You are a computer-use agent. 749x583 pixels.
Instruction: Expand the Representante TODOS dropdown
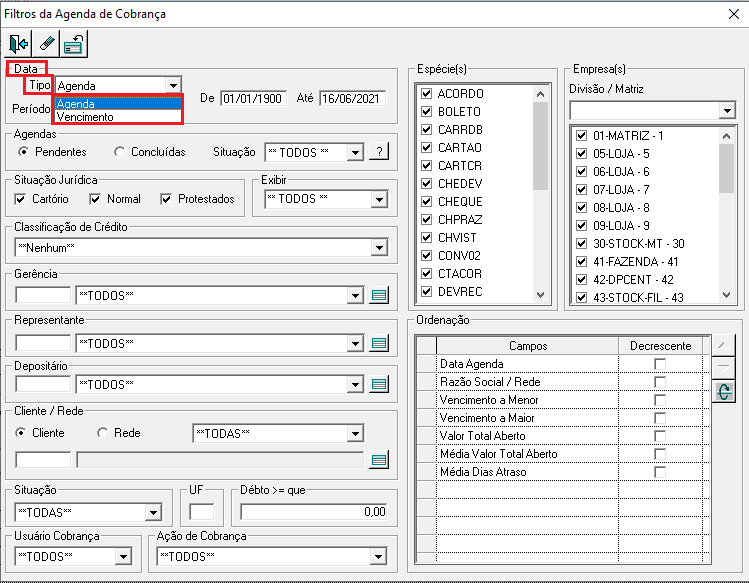(355, 344)
